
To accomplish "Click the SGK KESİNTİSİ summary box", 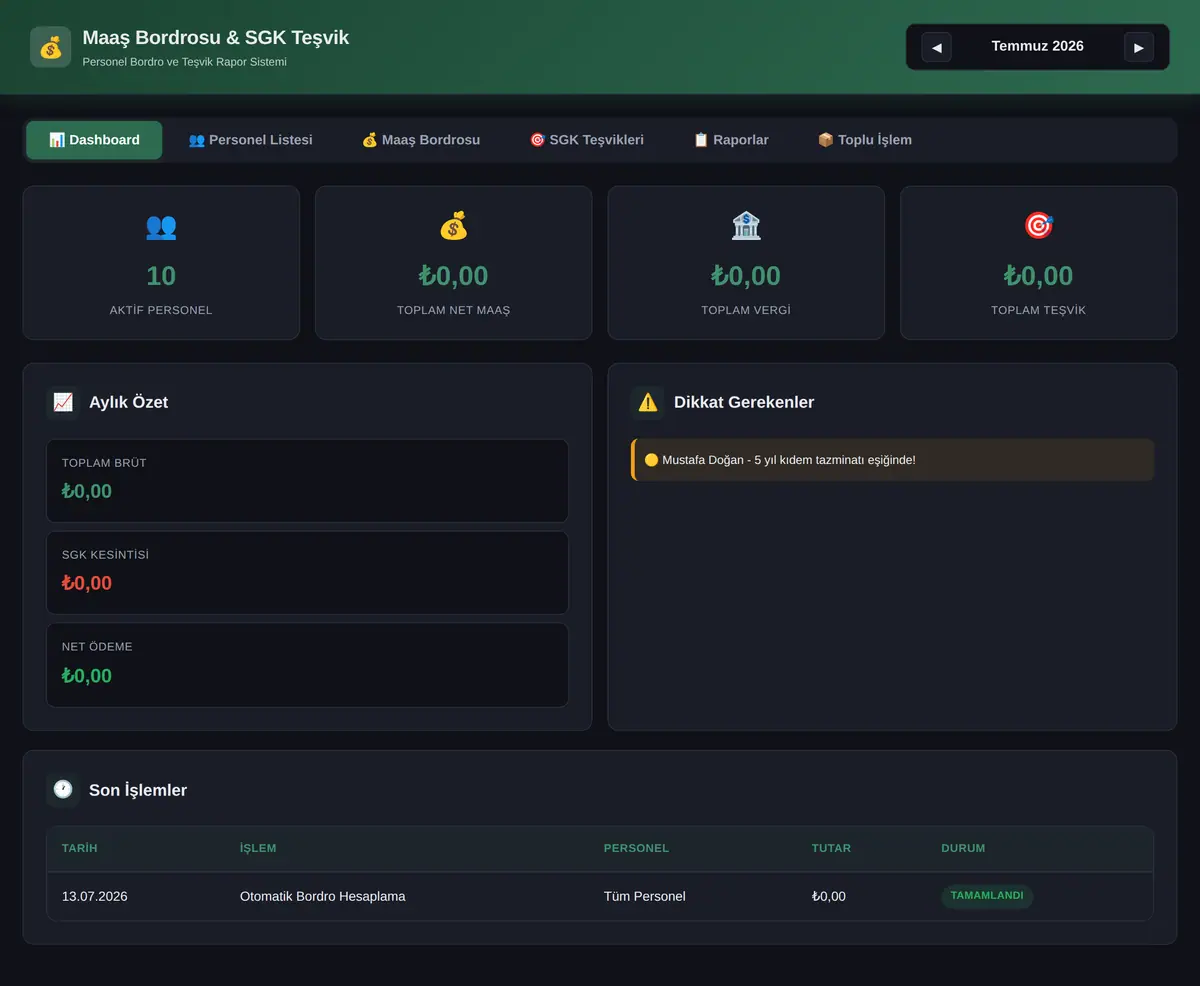I will [307, 573].
